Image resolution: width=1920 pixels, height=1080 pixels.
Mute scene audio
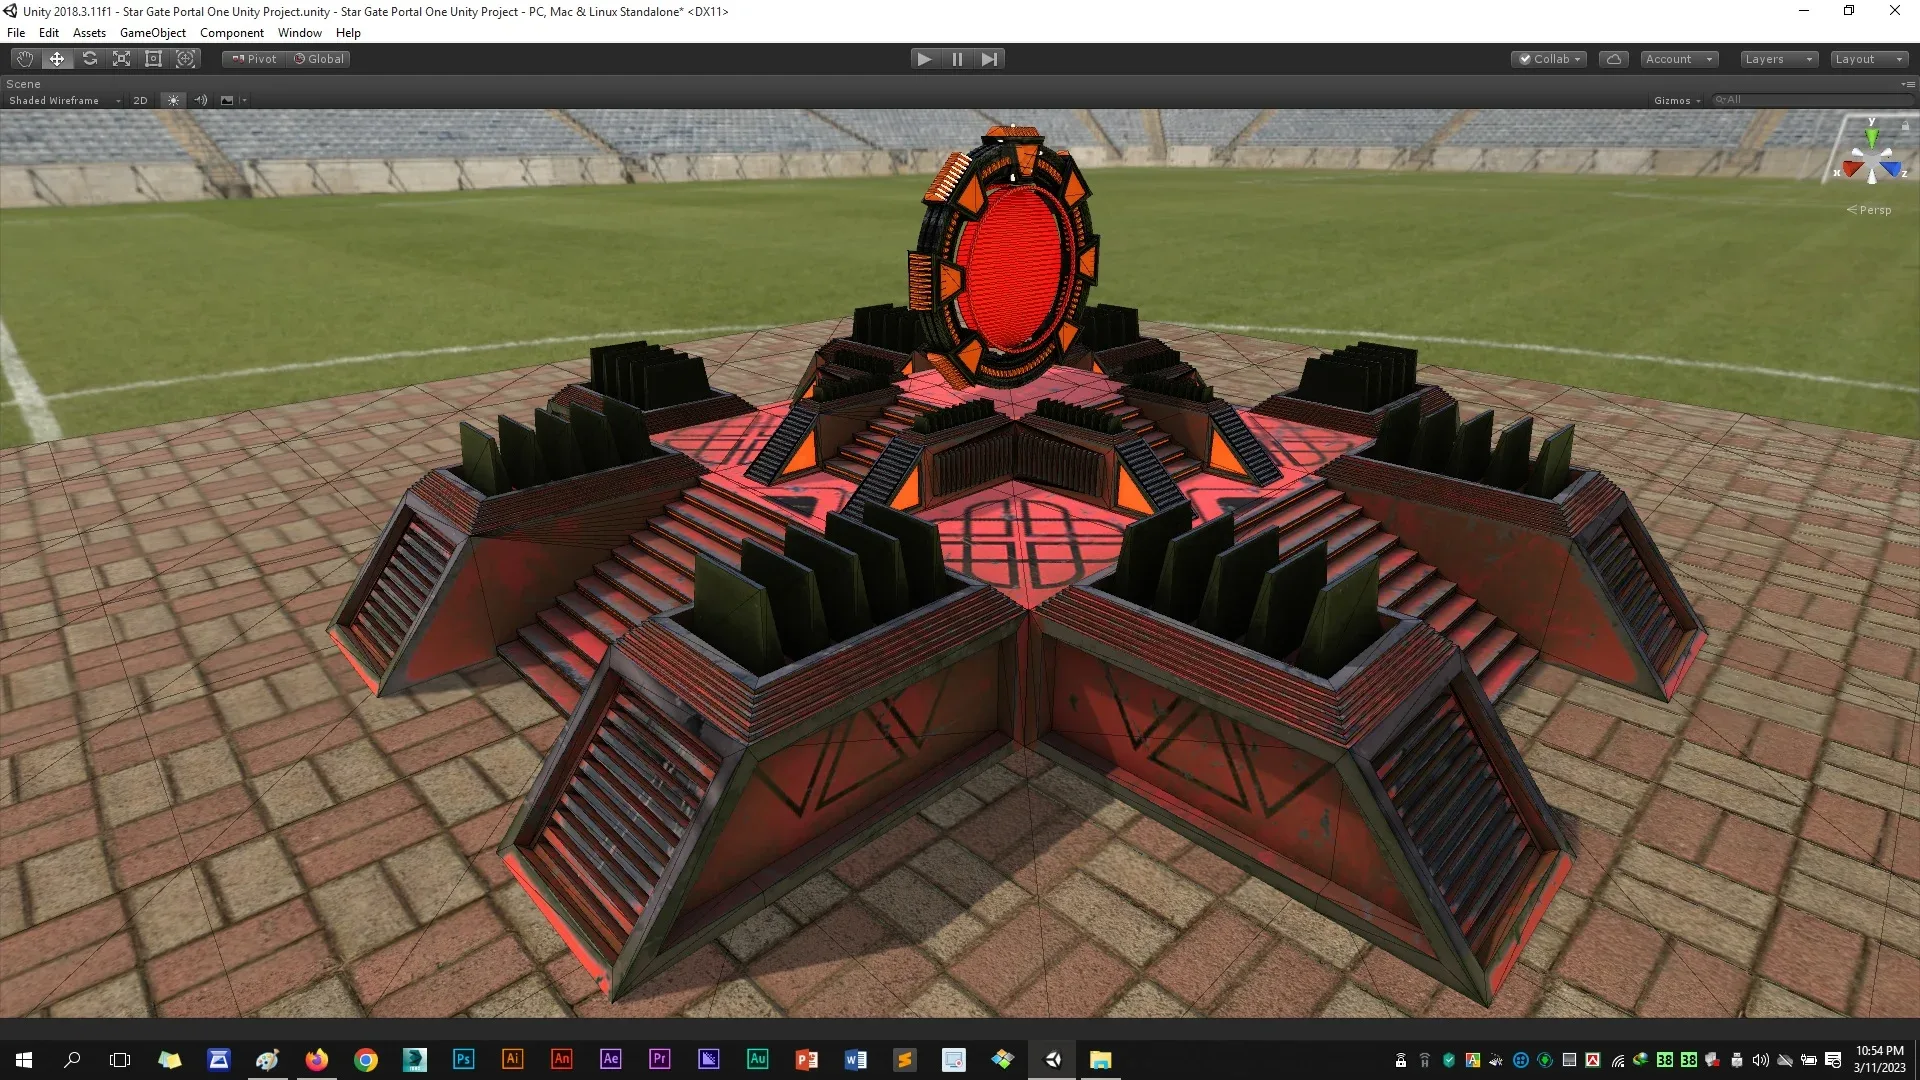(x=200, y=100)
